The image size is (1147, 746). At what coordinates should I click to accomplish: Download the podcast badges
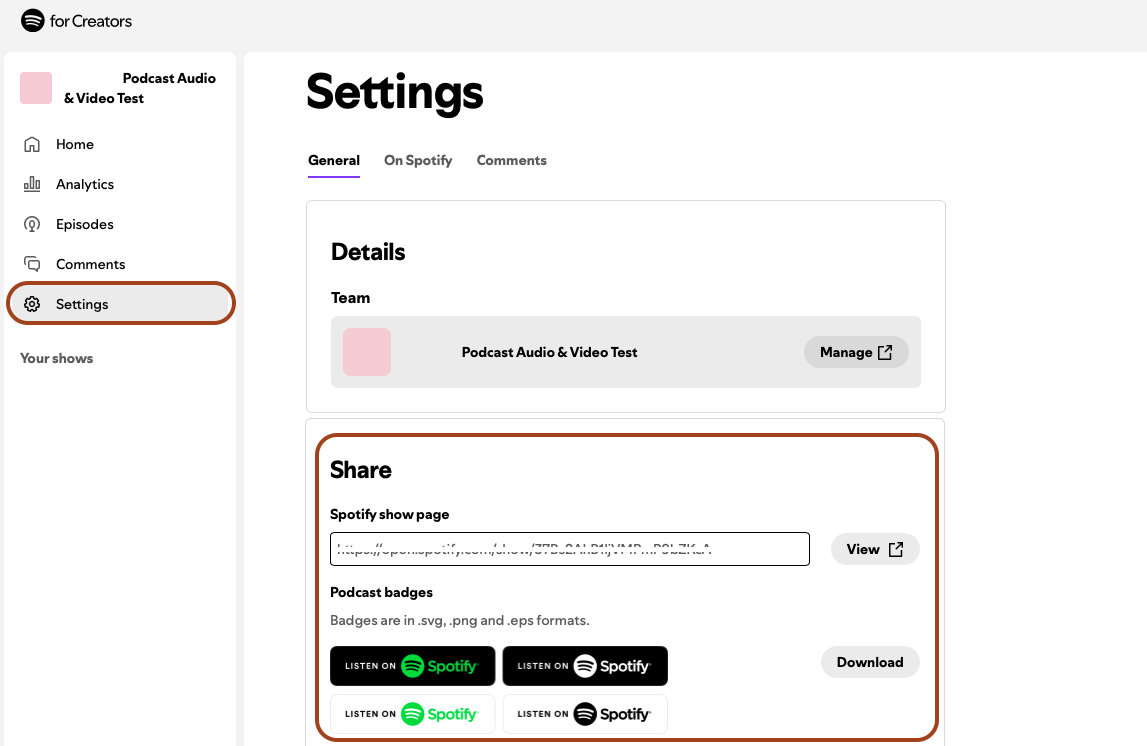coord(870,662)
